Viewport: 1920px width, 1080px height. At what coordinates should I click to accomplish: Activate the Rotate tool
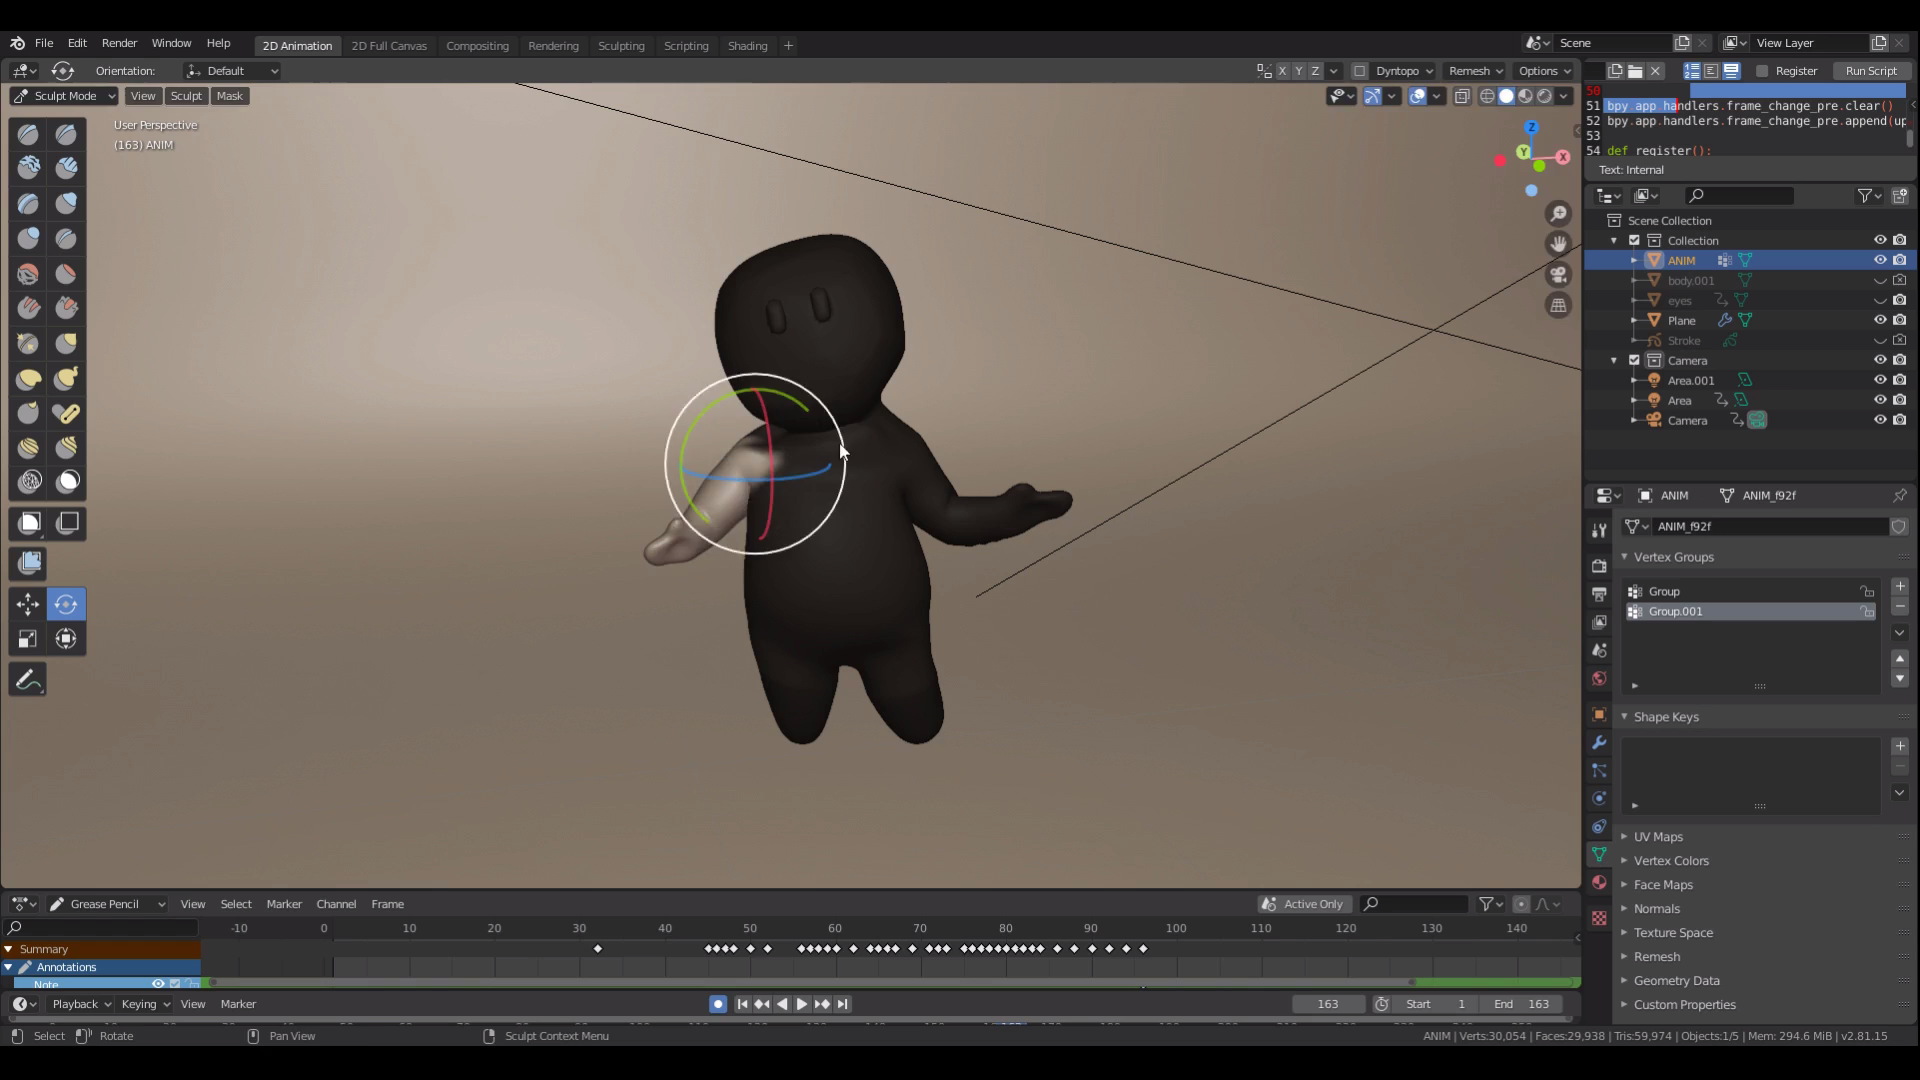point(66,604)
